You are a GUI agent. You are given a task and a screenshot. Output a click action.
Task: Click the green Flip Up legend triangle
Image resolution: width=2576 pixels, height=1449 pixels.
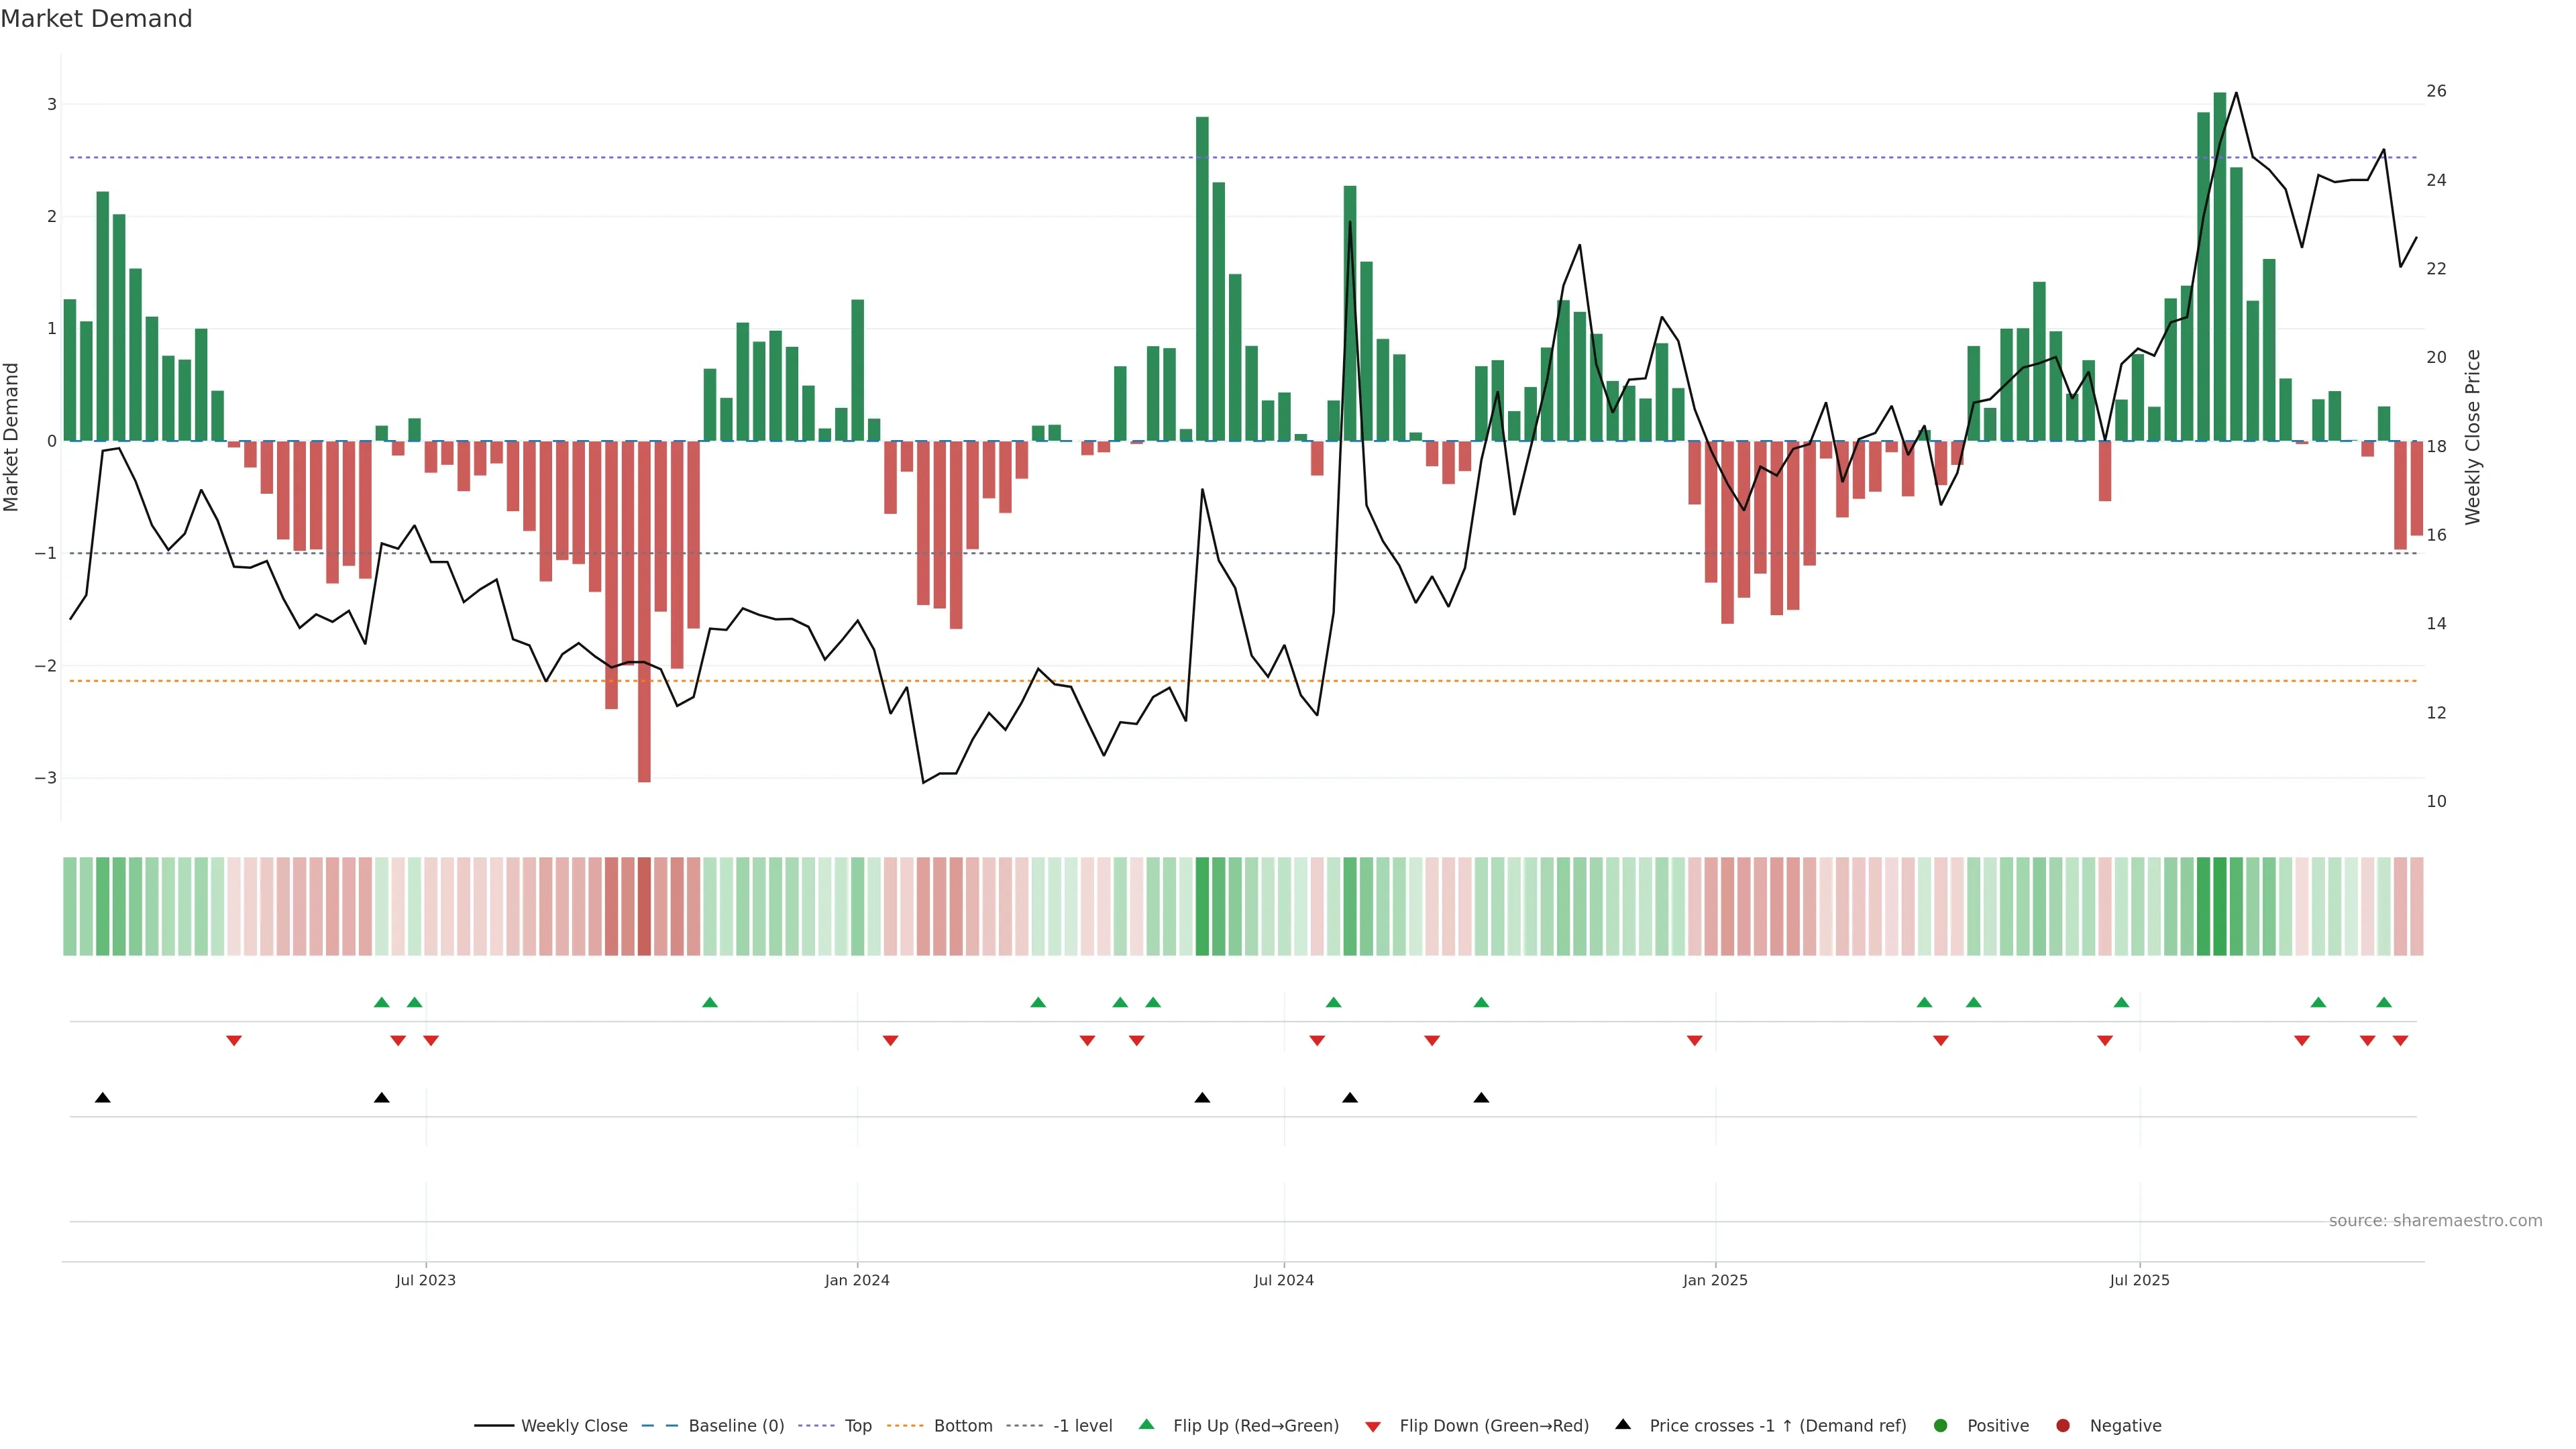(x=1146, y=1424)
